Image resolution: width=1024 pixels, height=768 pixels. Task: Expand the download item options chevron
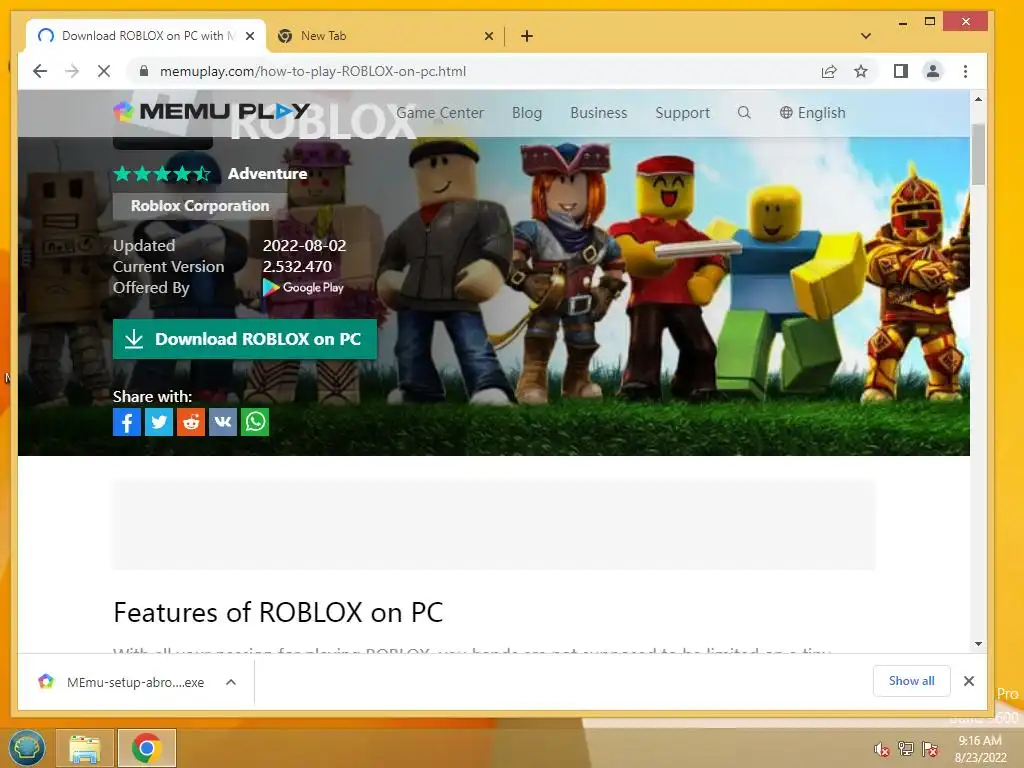(x=231, y=682)
